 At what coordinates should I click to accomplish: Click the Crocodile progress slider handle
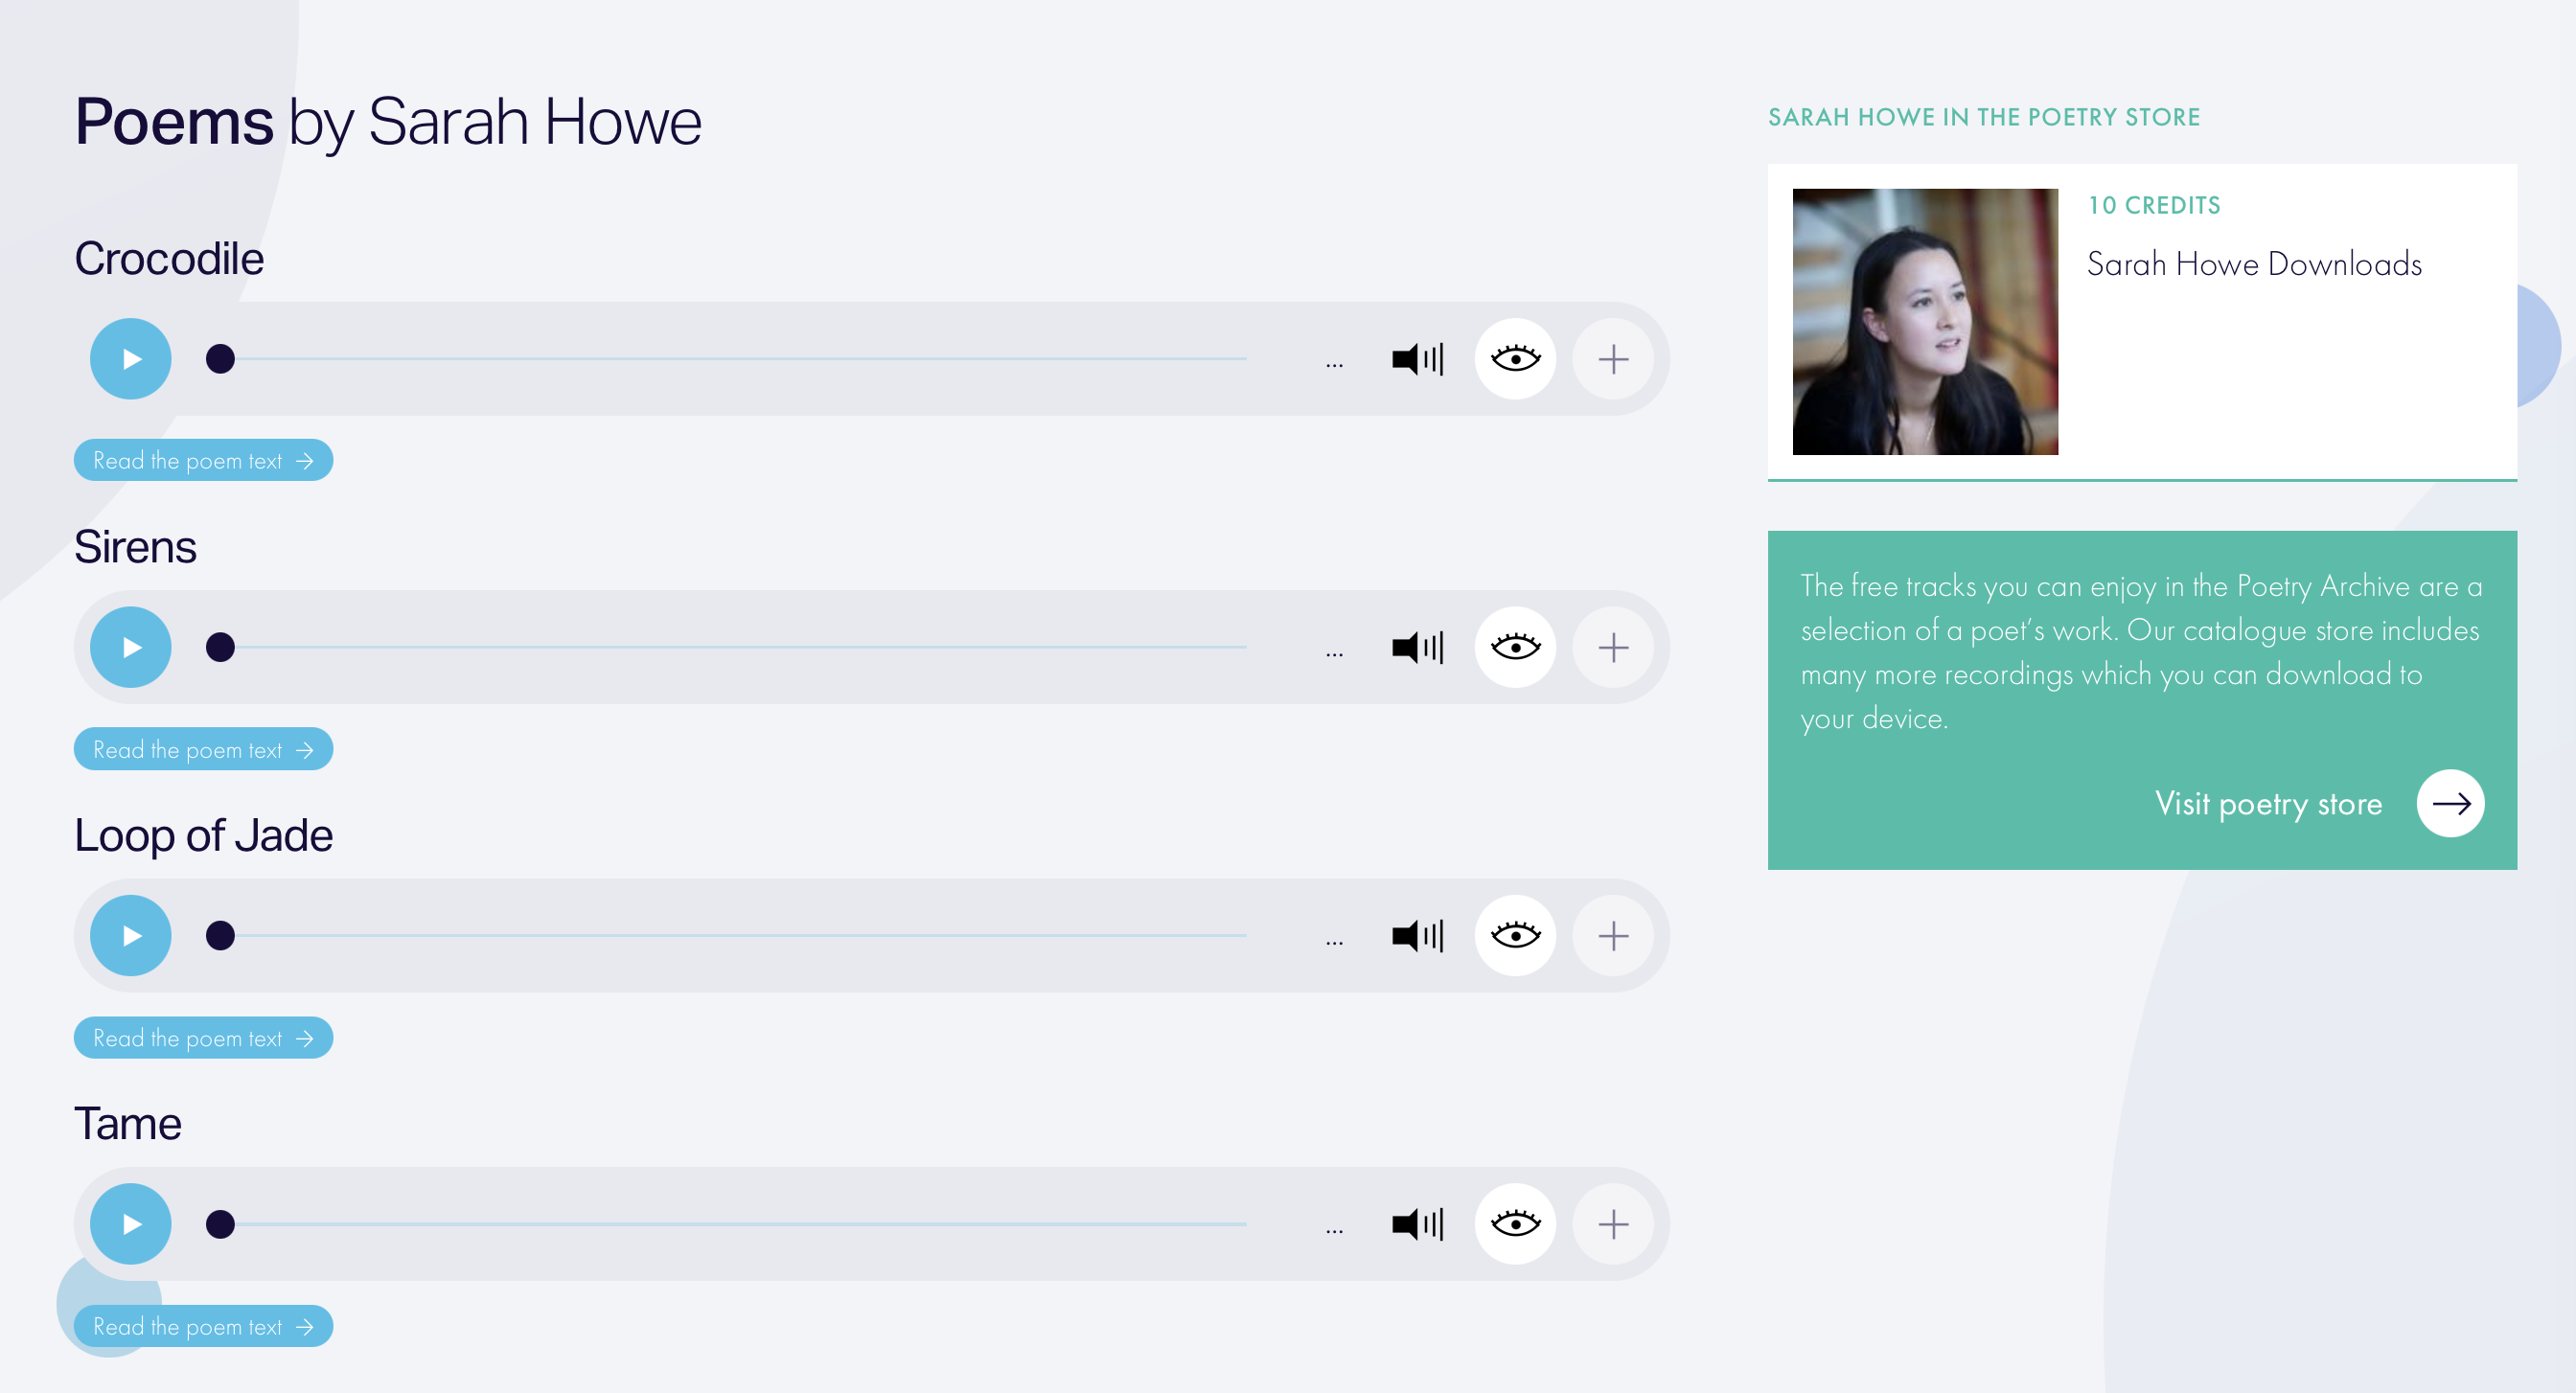pyautogui.click(x=220, y=359)
